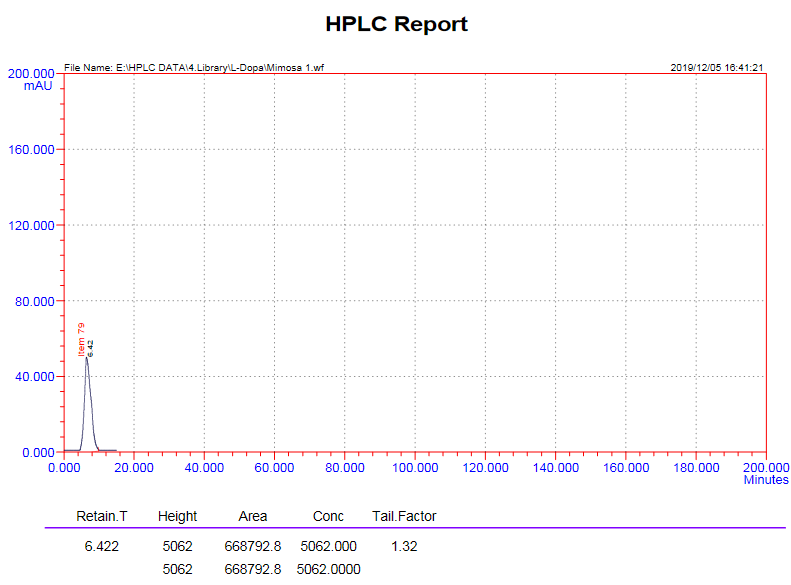Screen dimensions: 791x585
Task: Click the 160.000 y-axis tick label
Action: 31,149
